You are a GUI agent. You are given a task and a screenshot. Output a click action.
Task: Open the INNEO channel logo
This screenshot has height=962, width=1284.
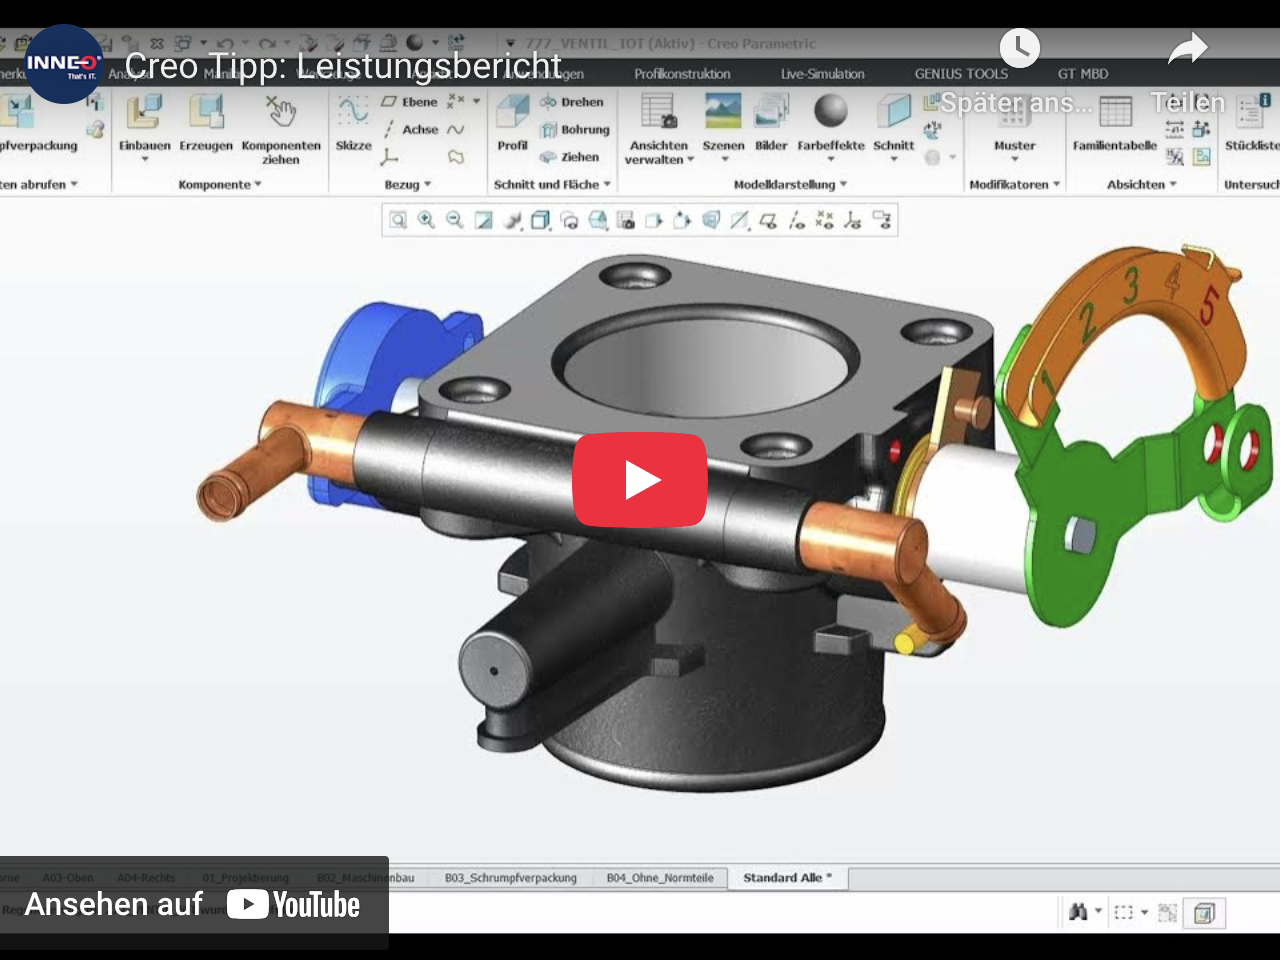pyautogui.click(x=63, y=64)
